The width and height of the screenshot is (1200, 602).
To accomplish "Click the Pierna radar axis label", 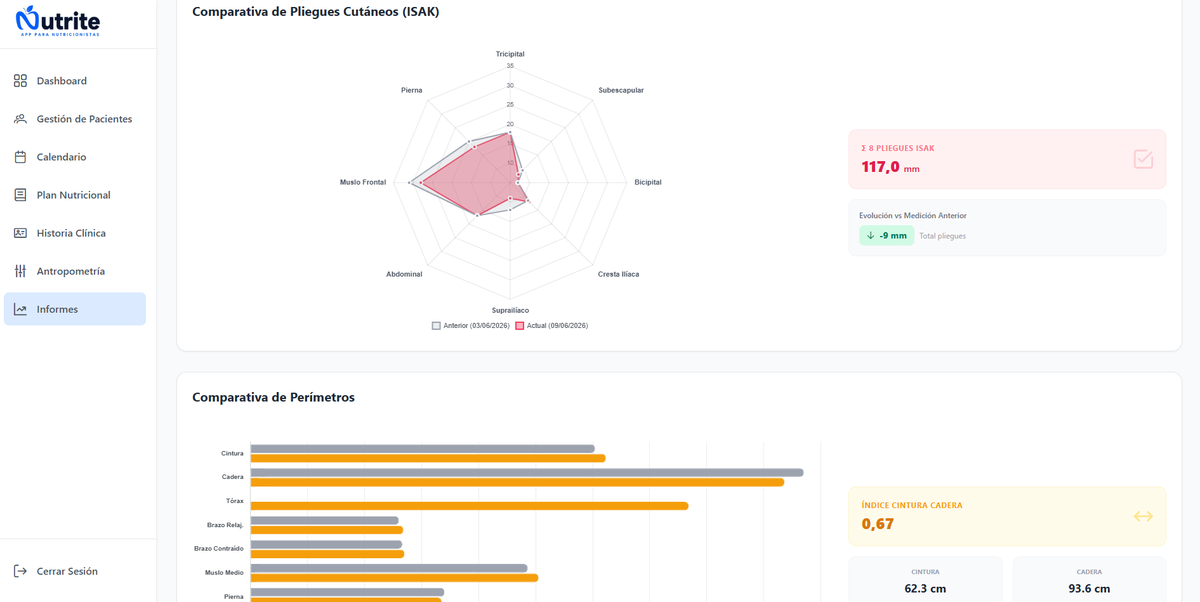I will [411, 90].
